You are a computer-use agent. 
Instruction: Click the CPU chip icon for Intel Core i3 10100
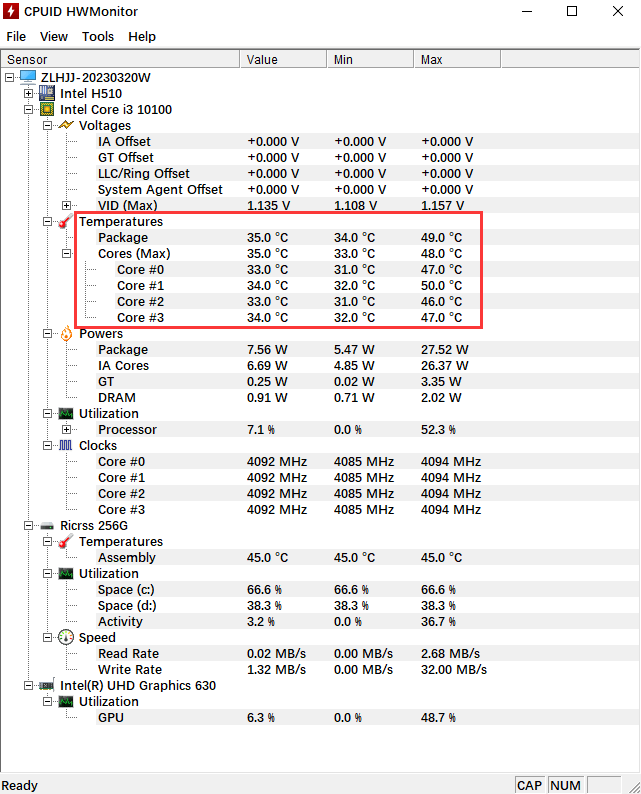(x=46, y=109)
